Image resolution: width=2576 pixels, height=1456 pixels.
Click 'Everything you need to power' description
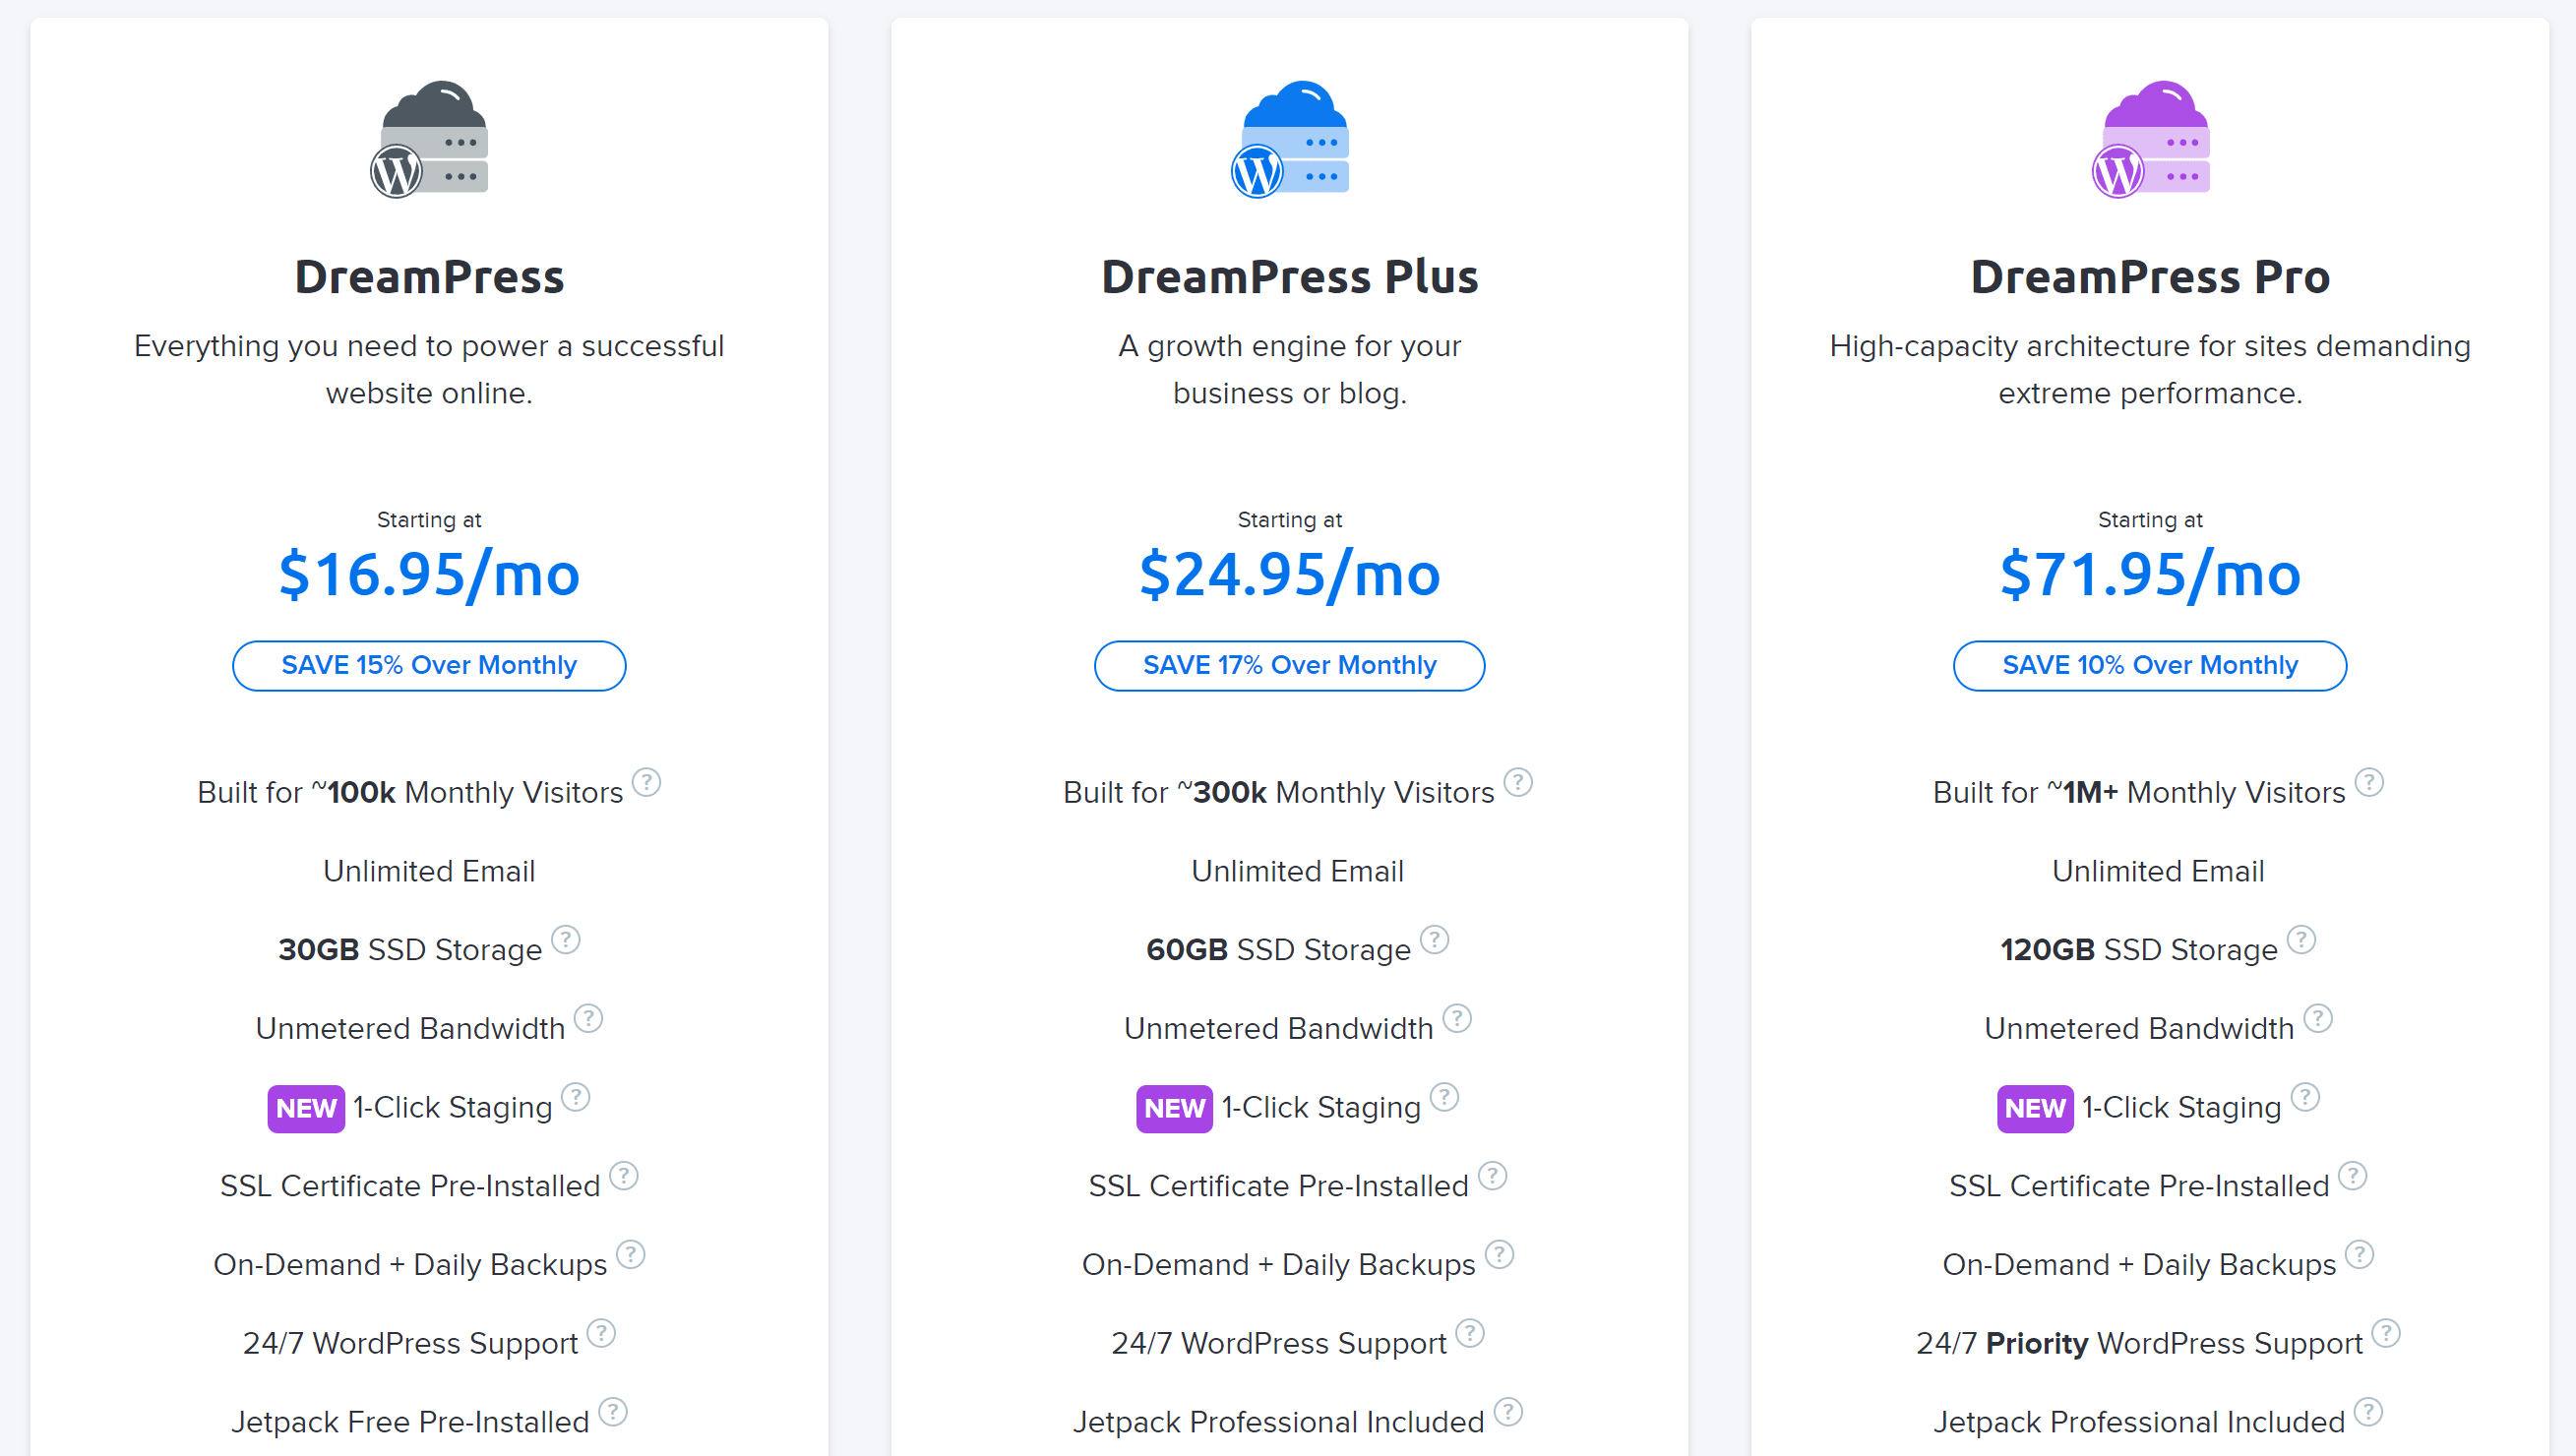[429, 370]
